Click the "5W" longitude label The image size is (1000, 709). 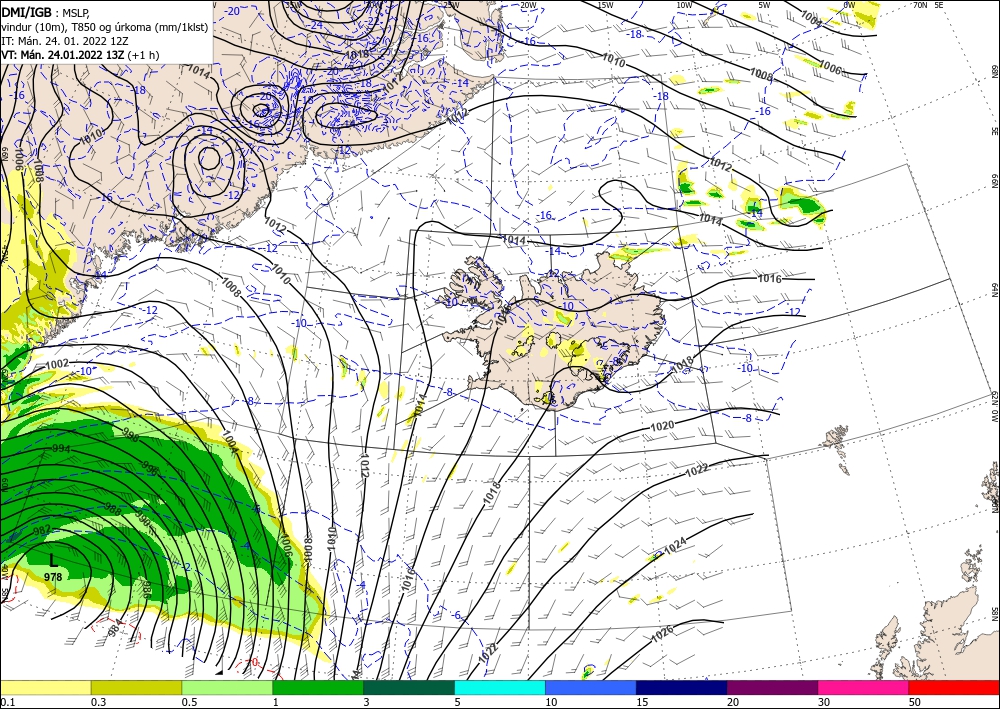(764, 5)
